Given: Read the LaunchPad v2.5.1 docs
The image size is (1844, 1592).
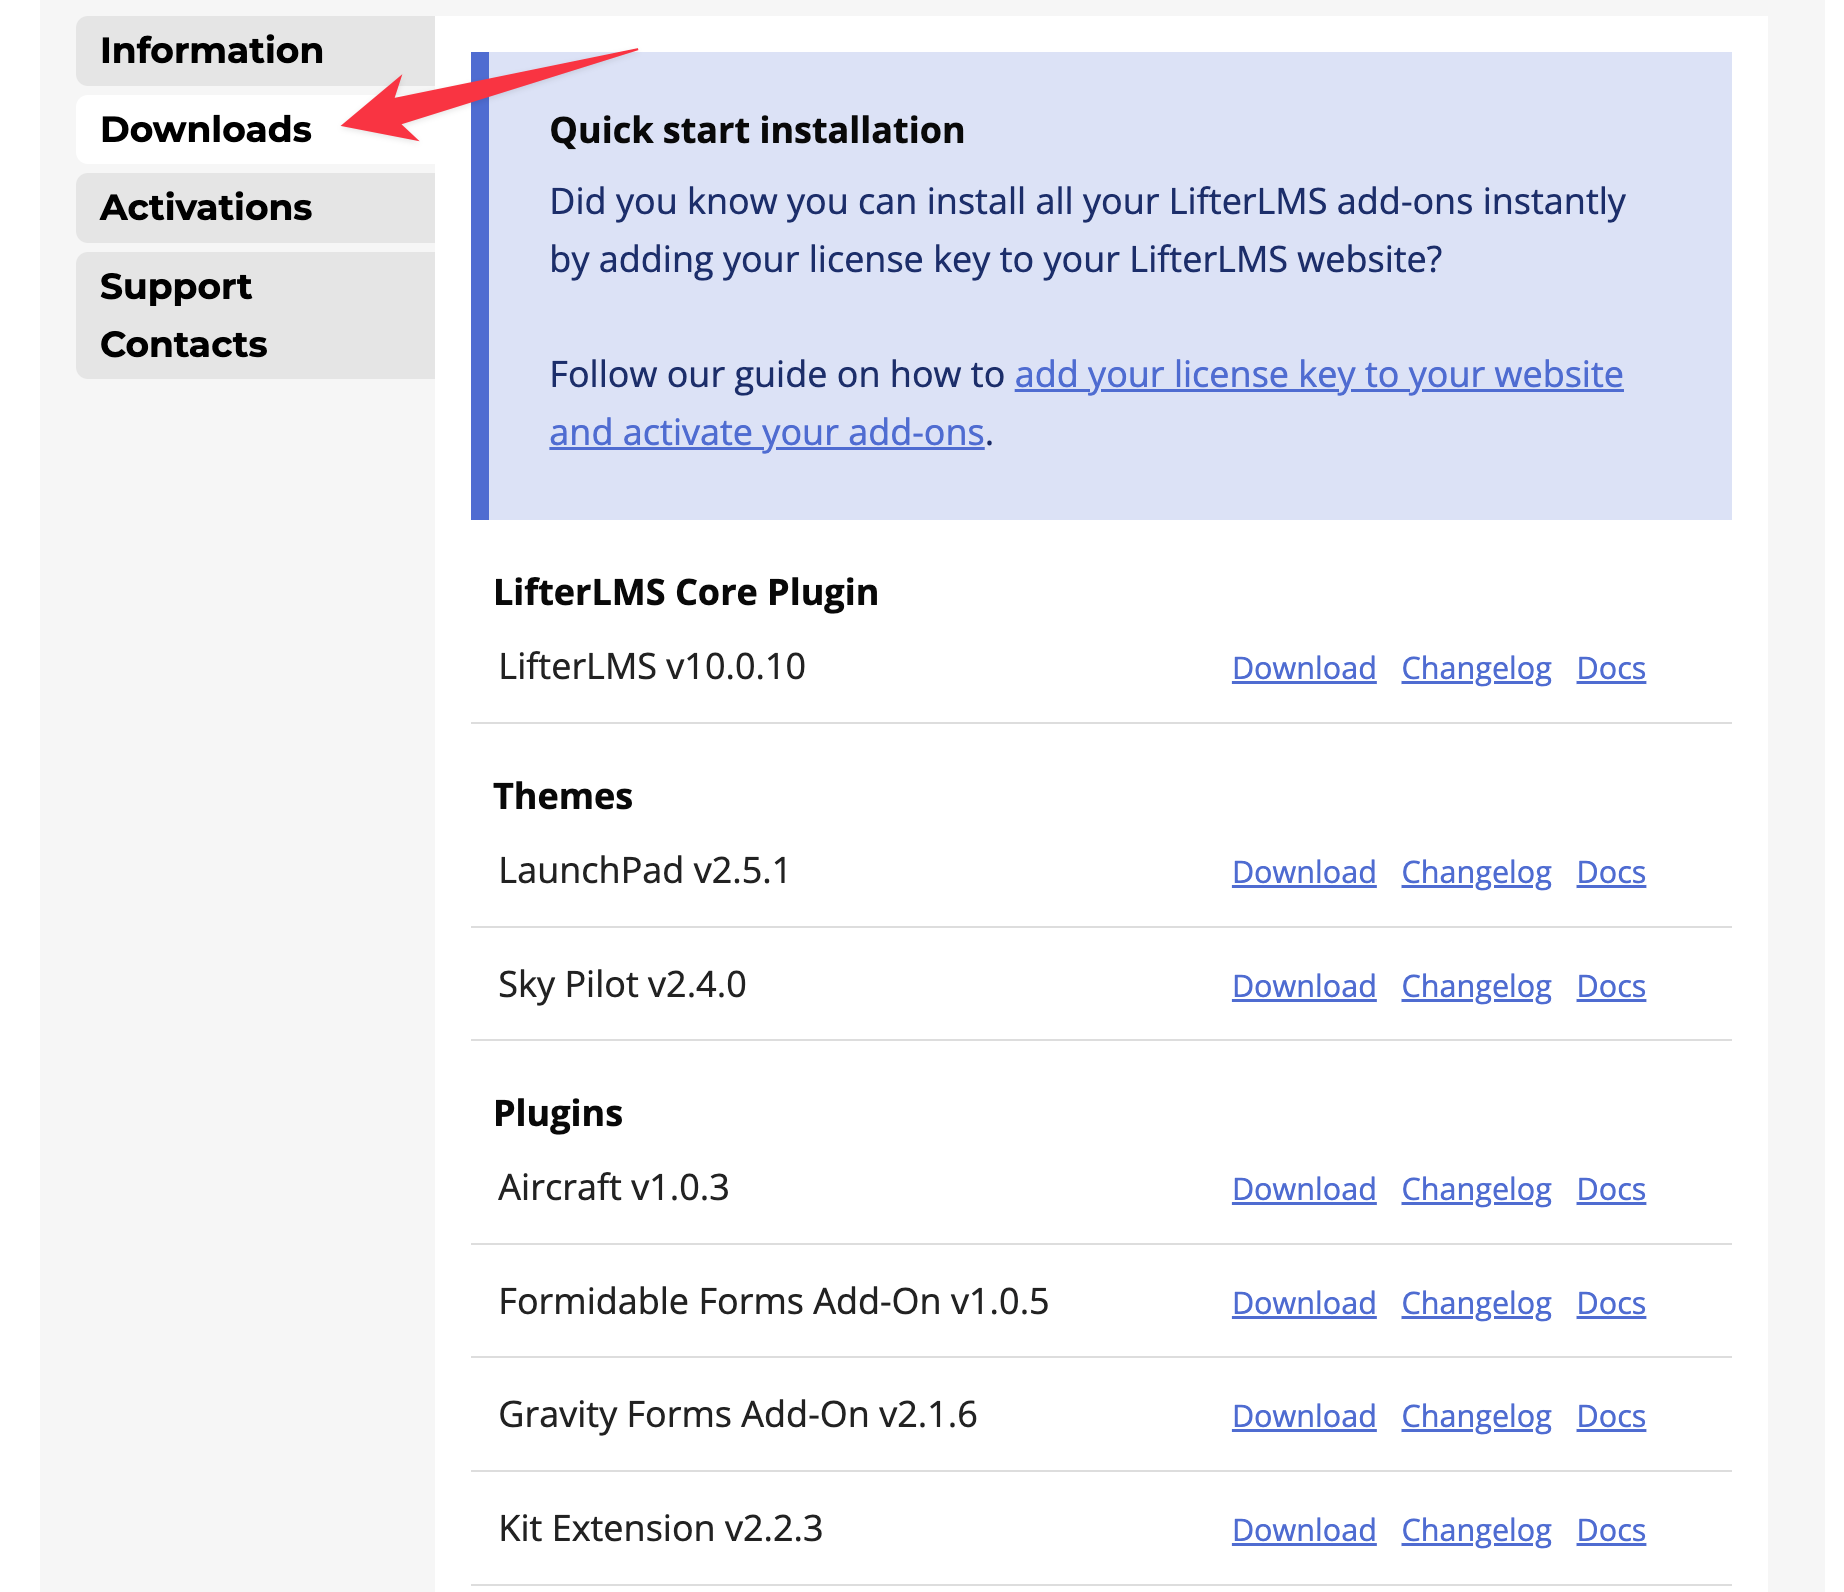Looking at the screenshot, I should click(1611, 872).
